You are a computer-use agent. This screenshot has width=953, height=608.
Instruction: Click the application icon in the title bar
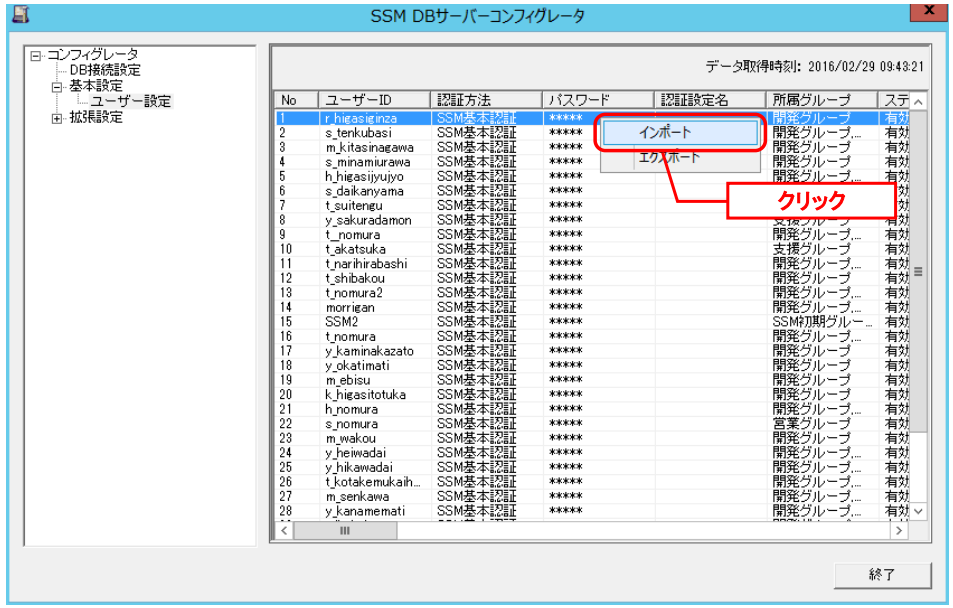[x=21, y=14]
